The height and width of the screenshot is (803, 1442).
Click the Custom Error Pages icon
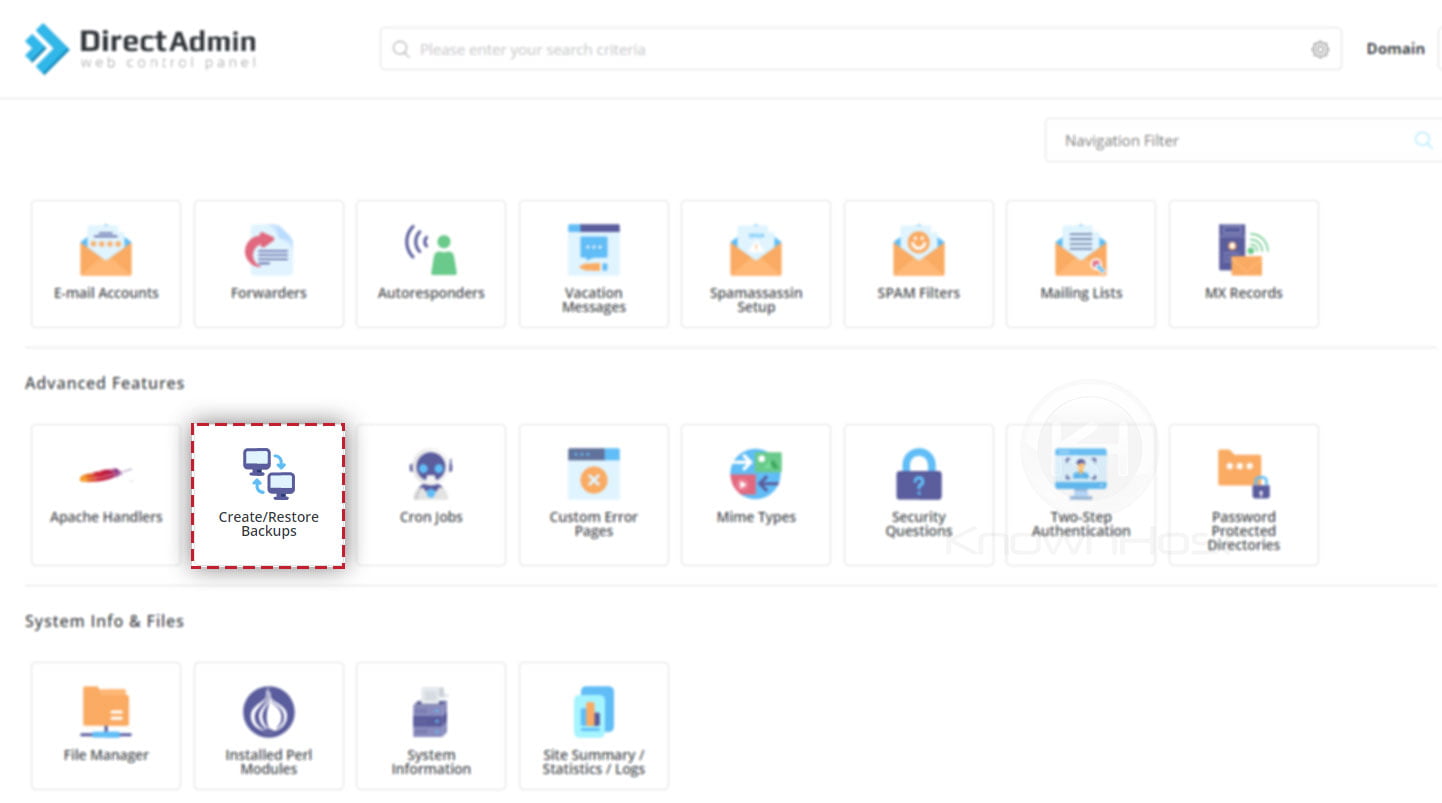pyautogui.click(x=593, y=494)
